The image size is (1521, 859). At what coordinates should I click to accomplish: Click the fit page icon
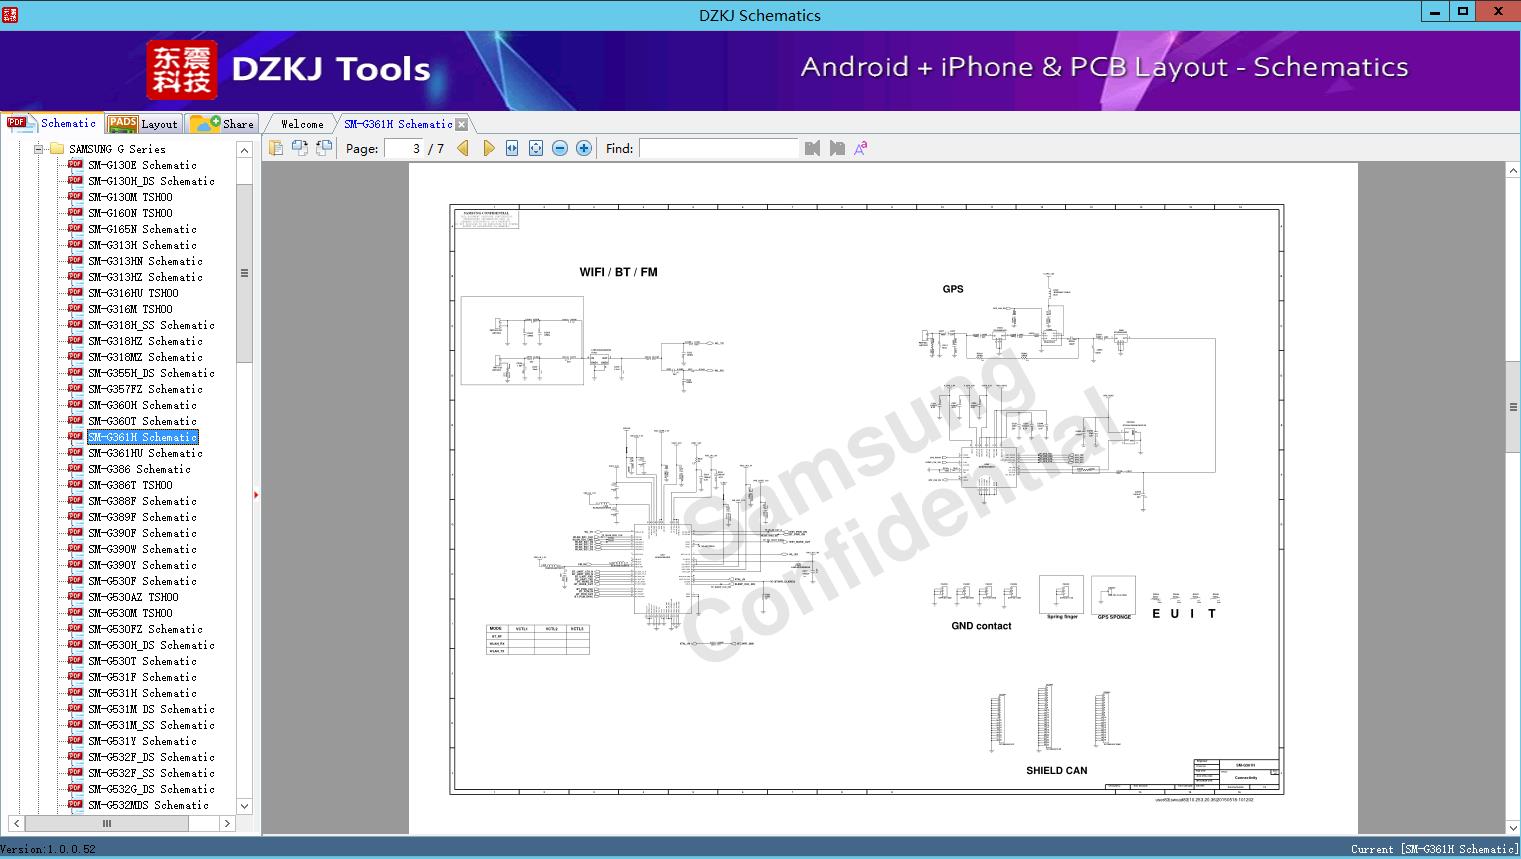click(536, 148)
